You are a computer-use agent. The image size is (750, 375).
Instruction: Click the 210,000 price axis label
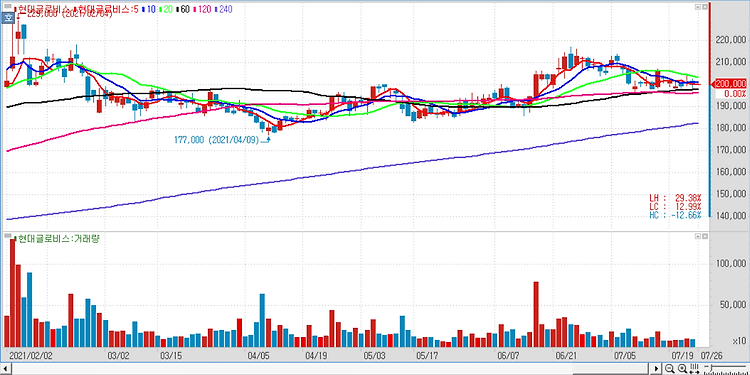[732, 62]
